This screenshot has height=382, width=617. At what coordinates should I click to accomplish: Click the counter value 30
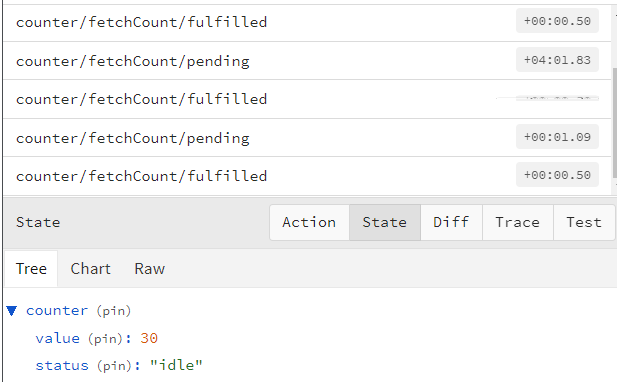click(149, 338)
